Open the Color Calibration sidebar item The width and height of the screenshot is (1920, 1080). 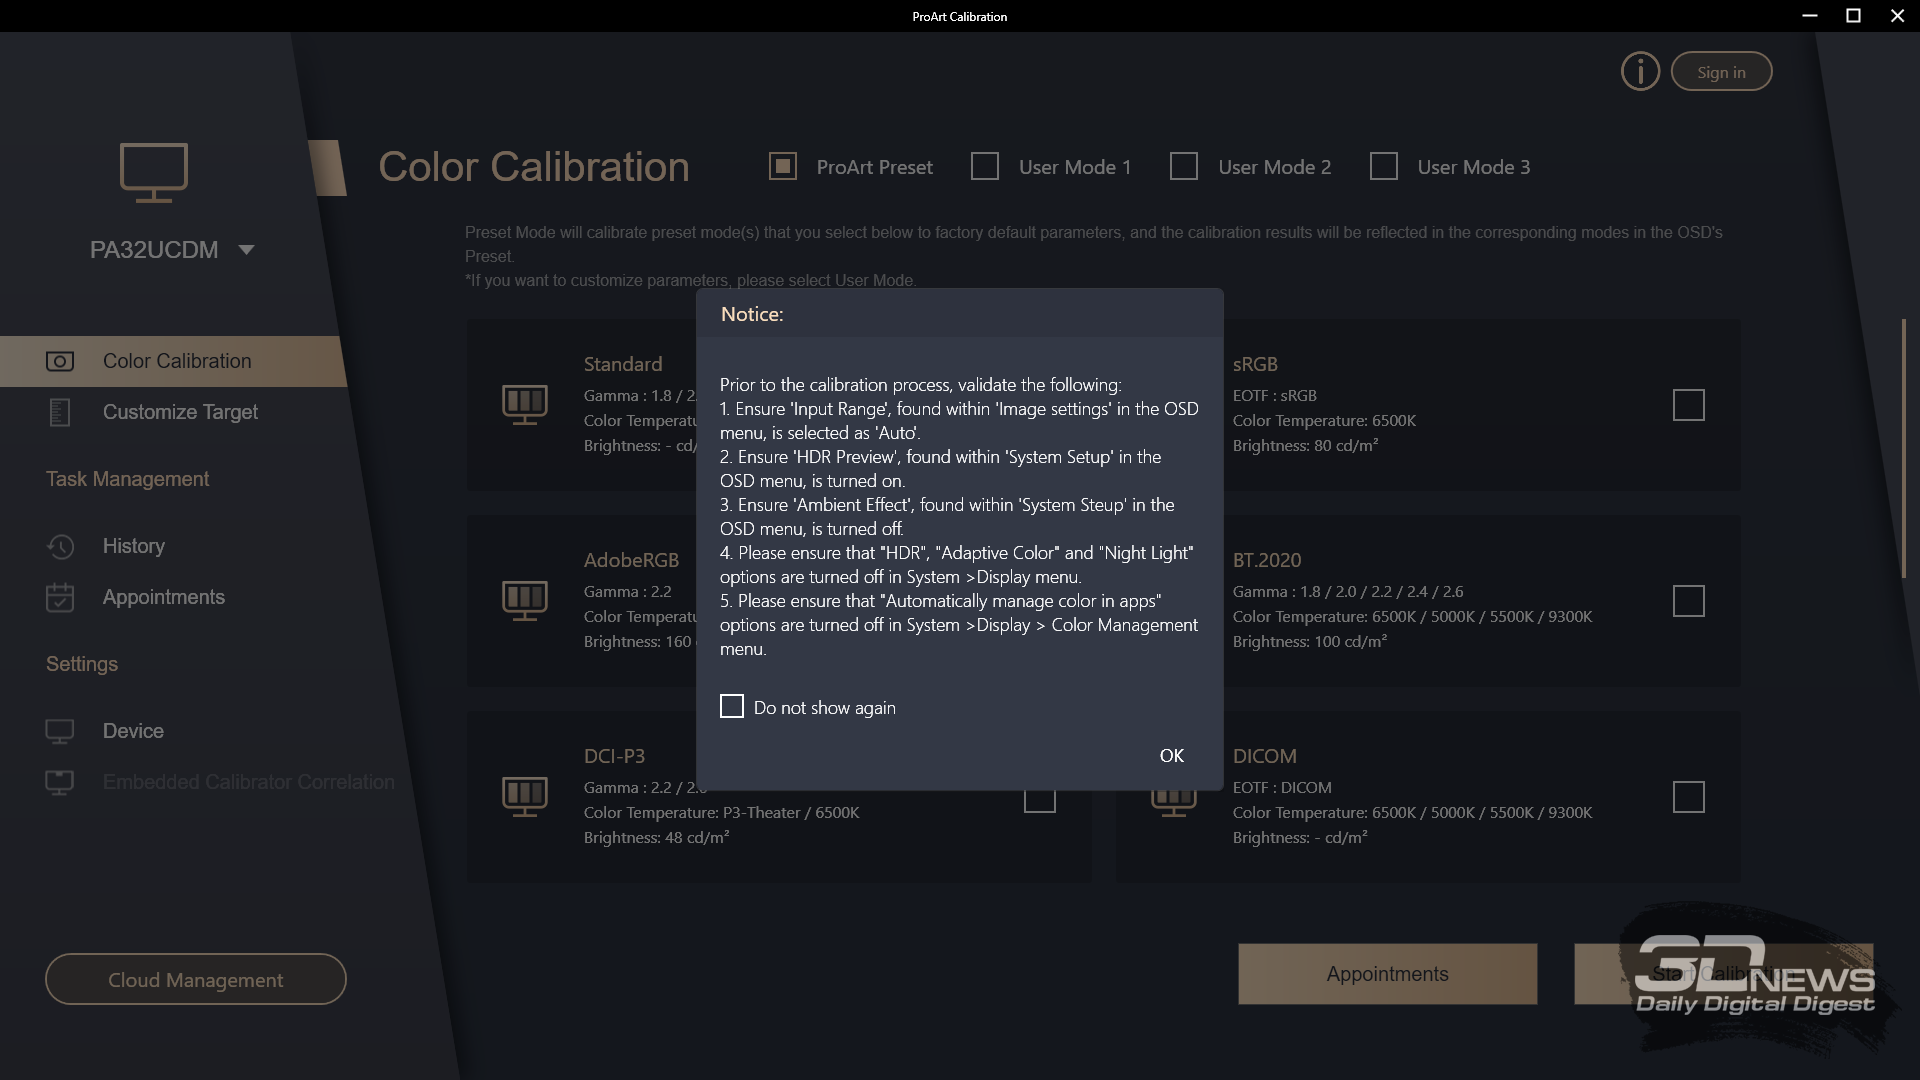coord(173,361)
